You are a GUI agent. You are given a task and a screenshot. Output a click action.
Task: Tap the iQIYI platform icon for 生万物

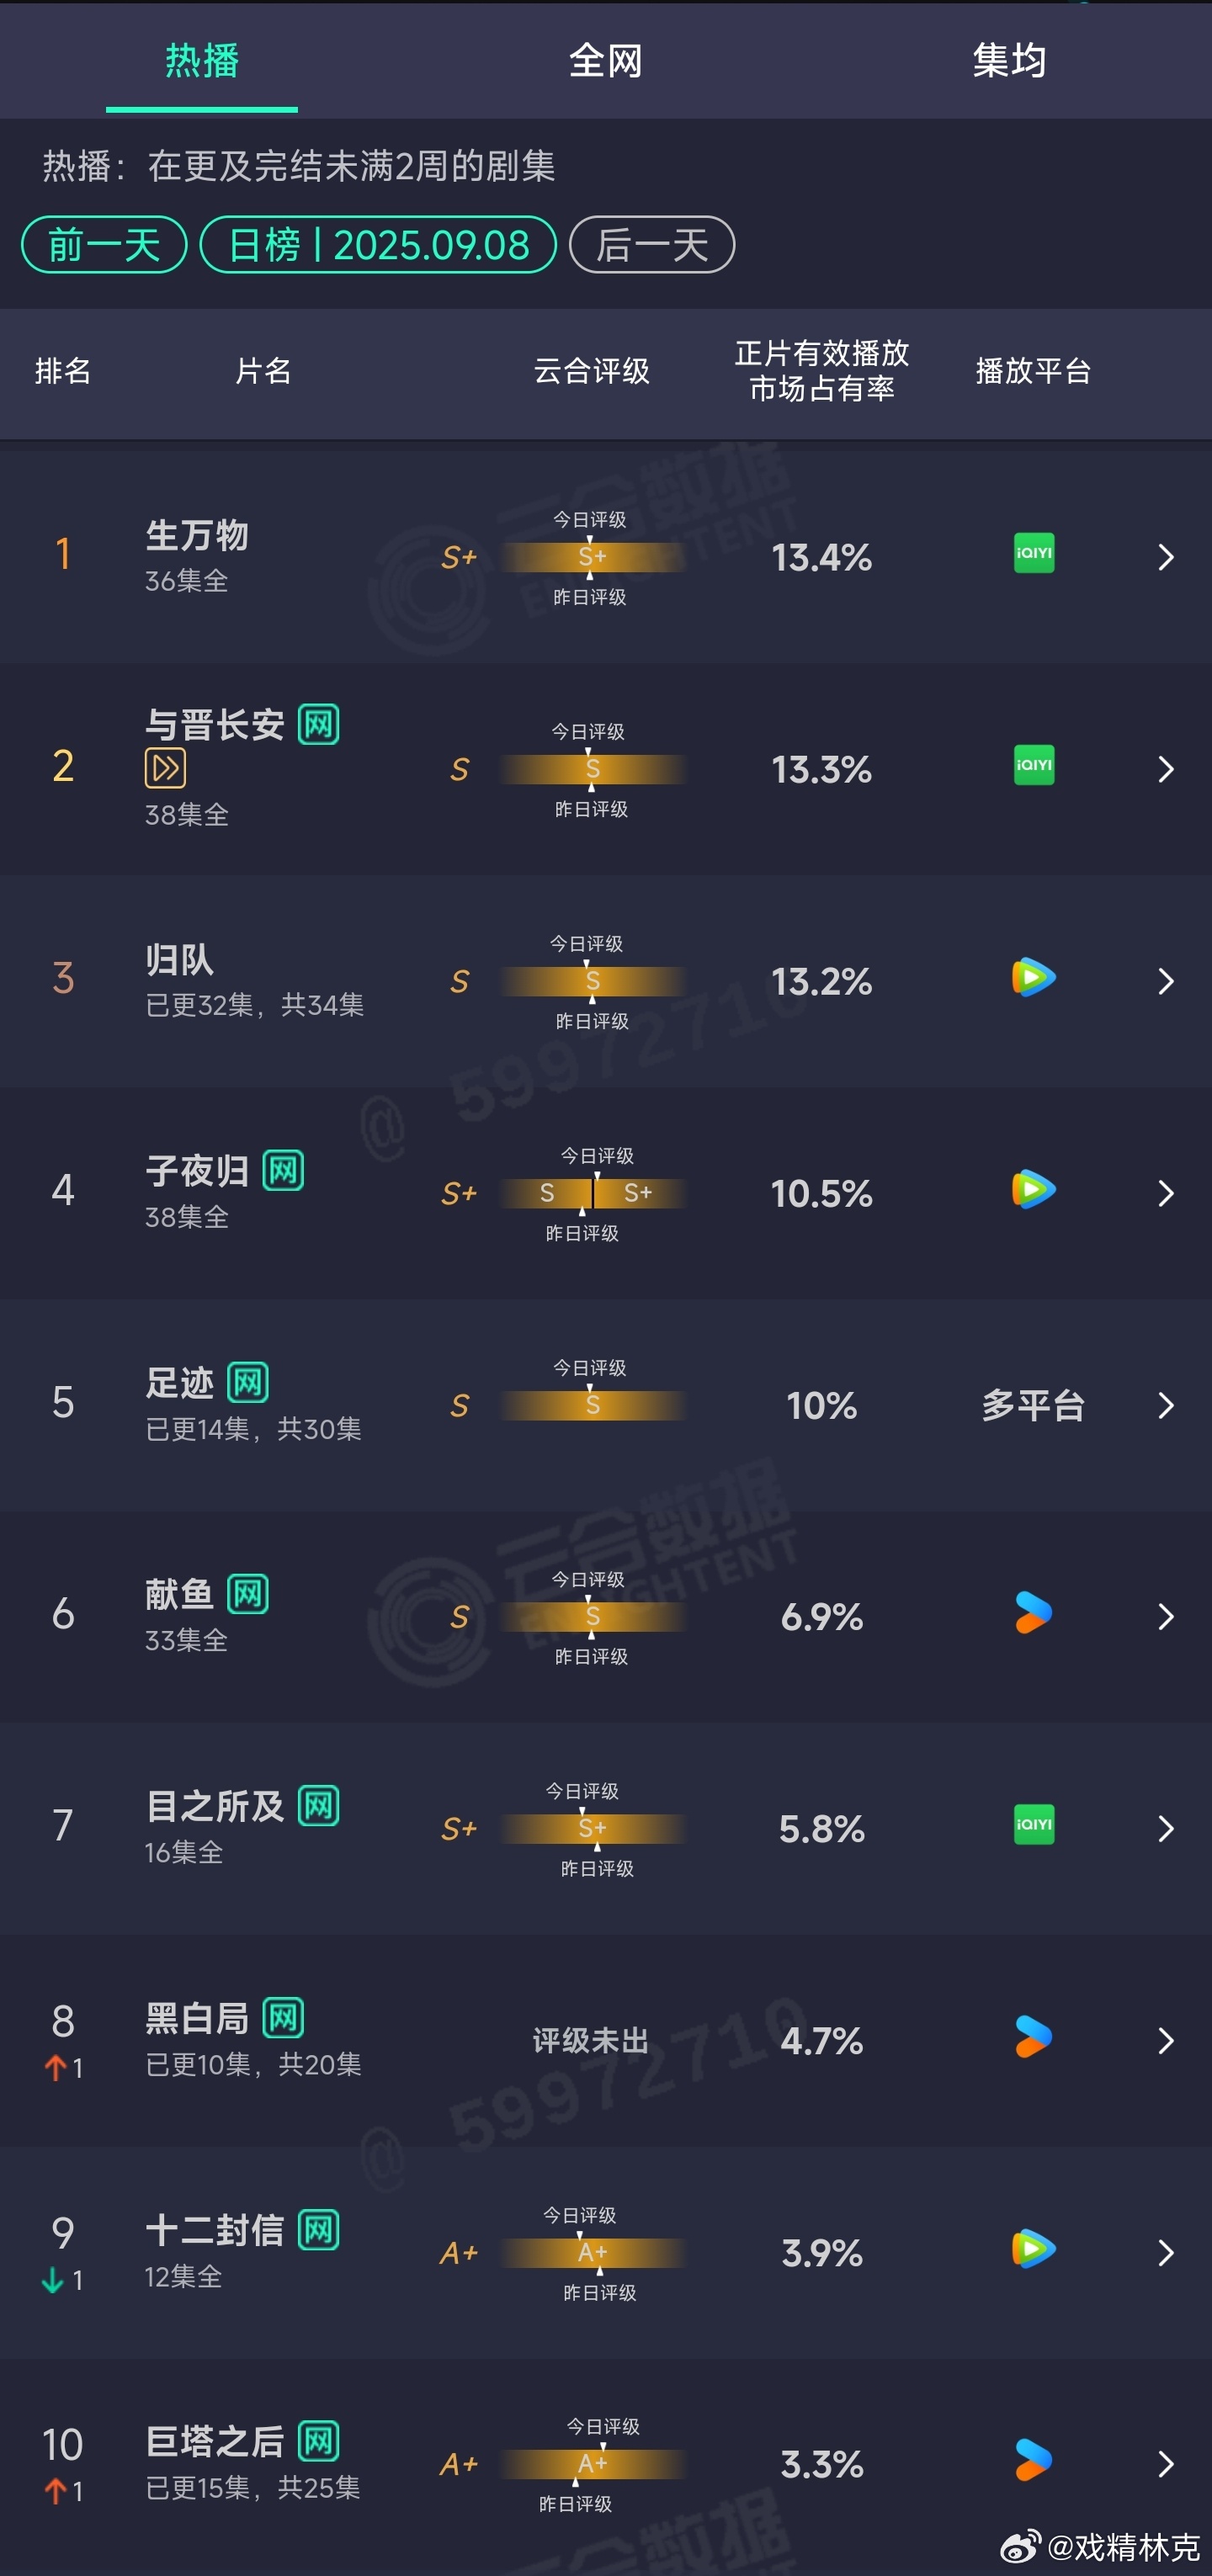(1033, 553)
